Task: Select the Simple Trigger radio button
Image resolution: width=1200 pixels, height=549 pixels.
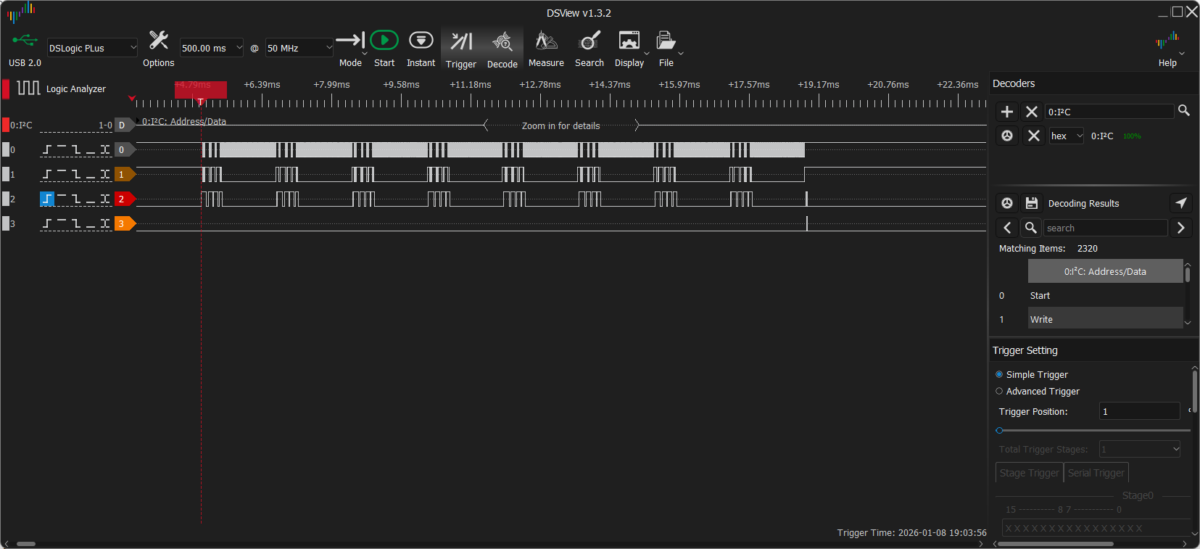Action: tap(999, 374)
